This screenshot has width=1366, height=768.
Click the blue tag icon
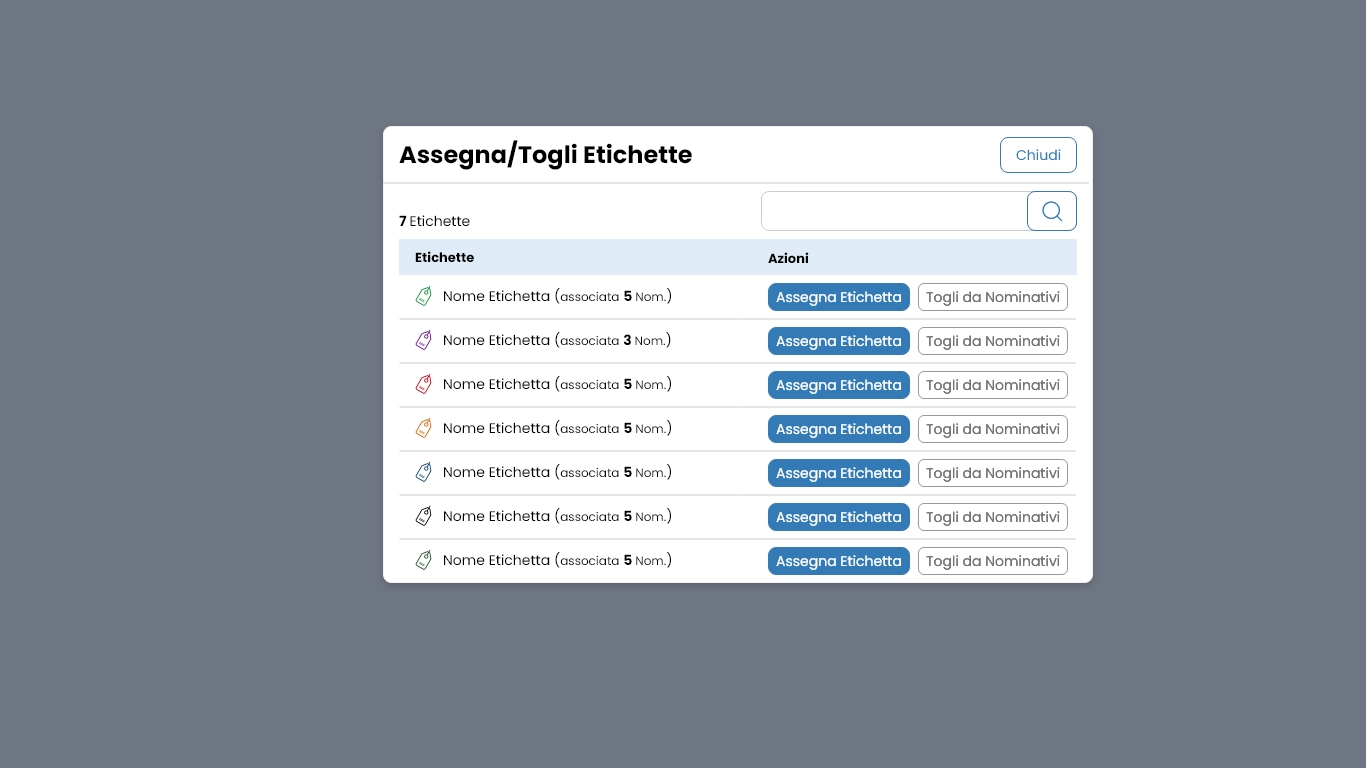pyautogui.click(x=423, y=472)
